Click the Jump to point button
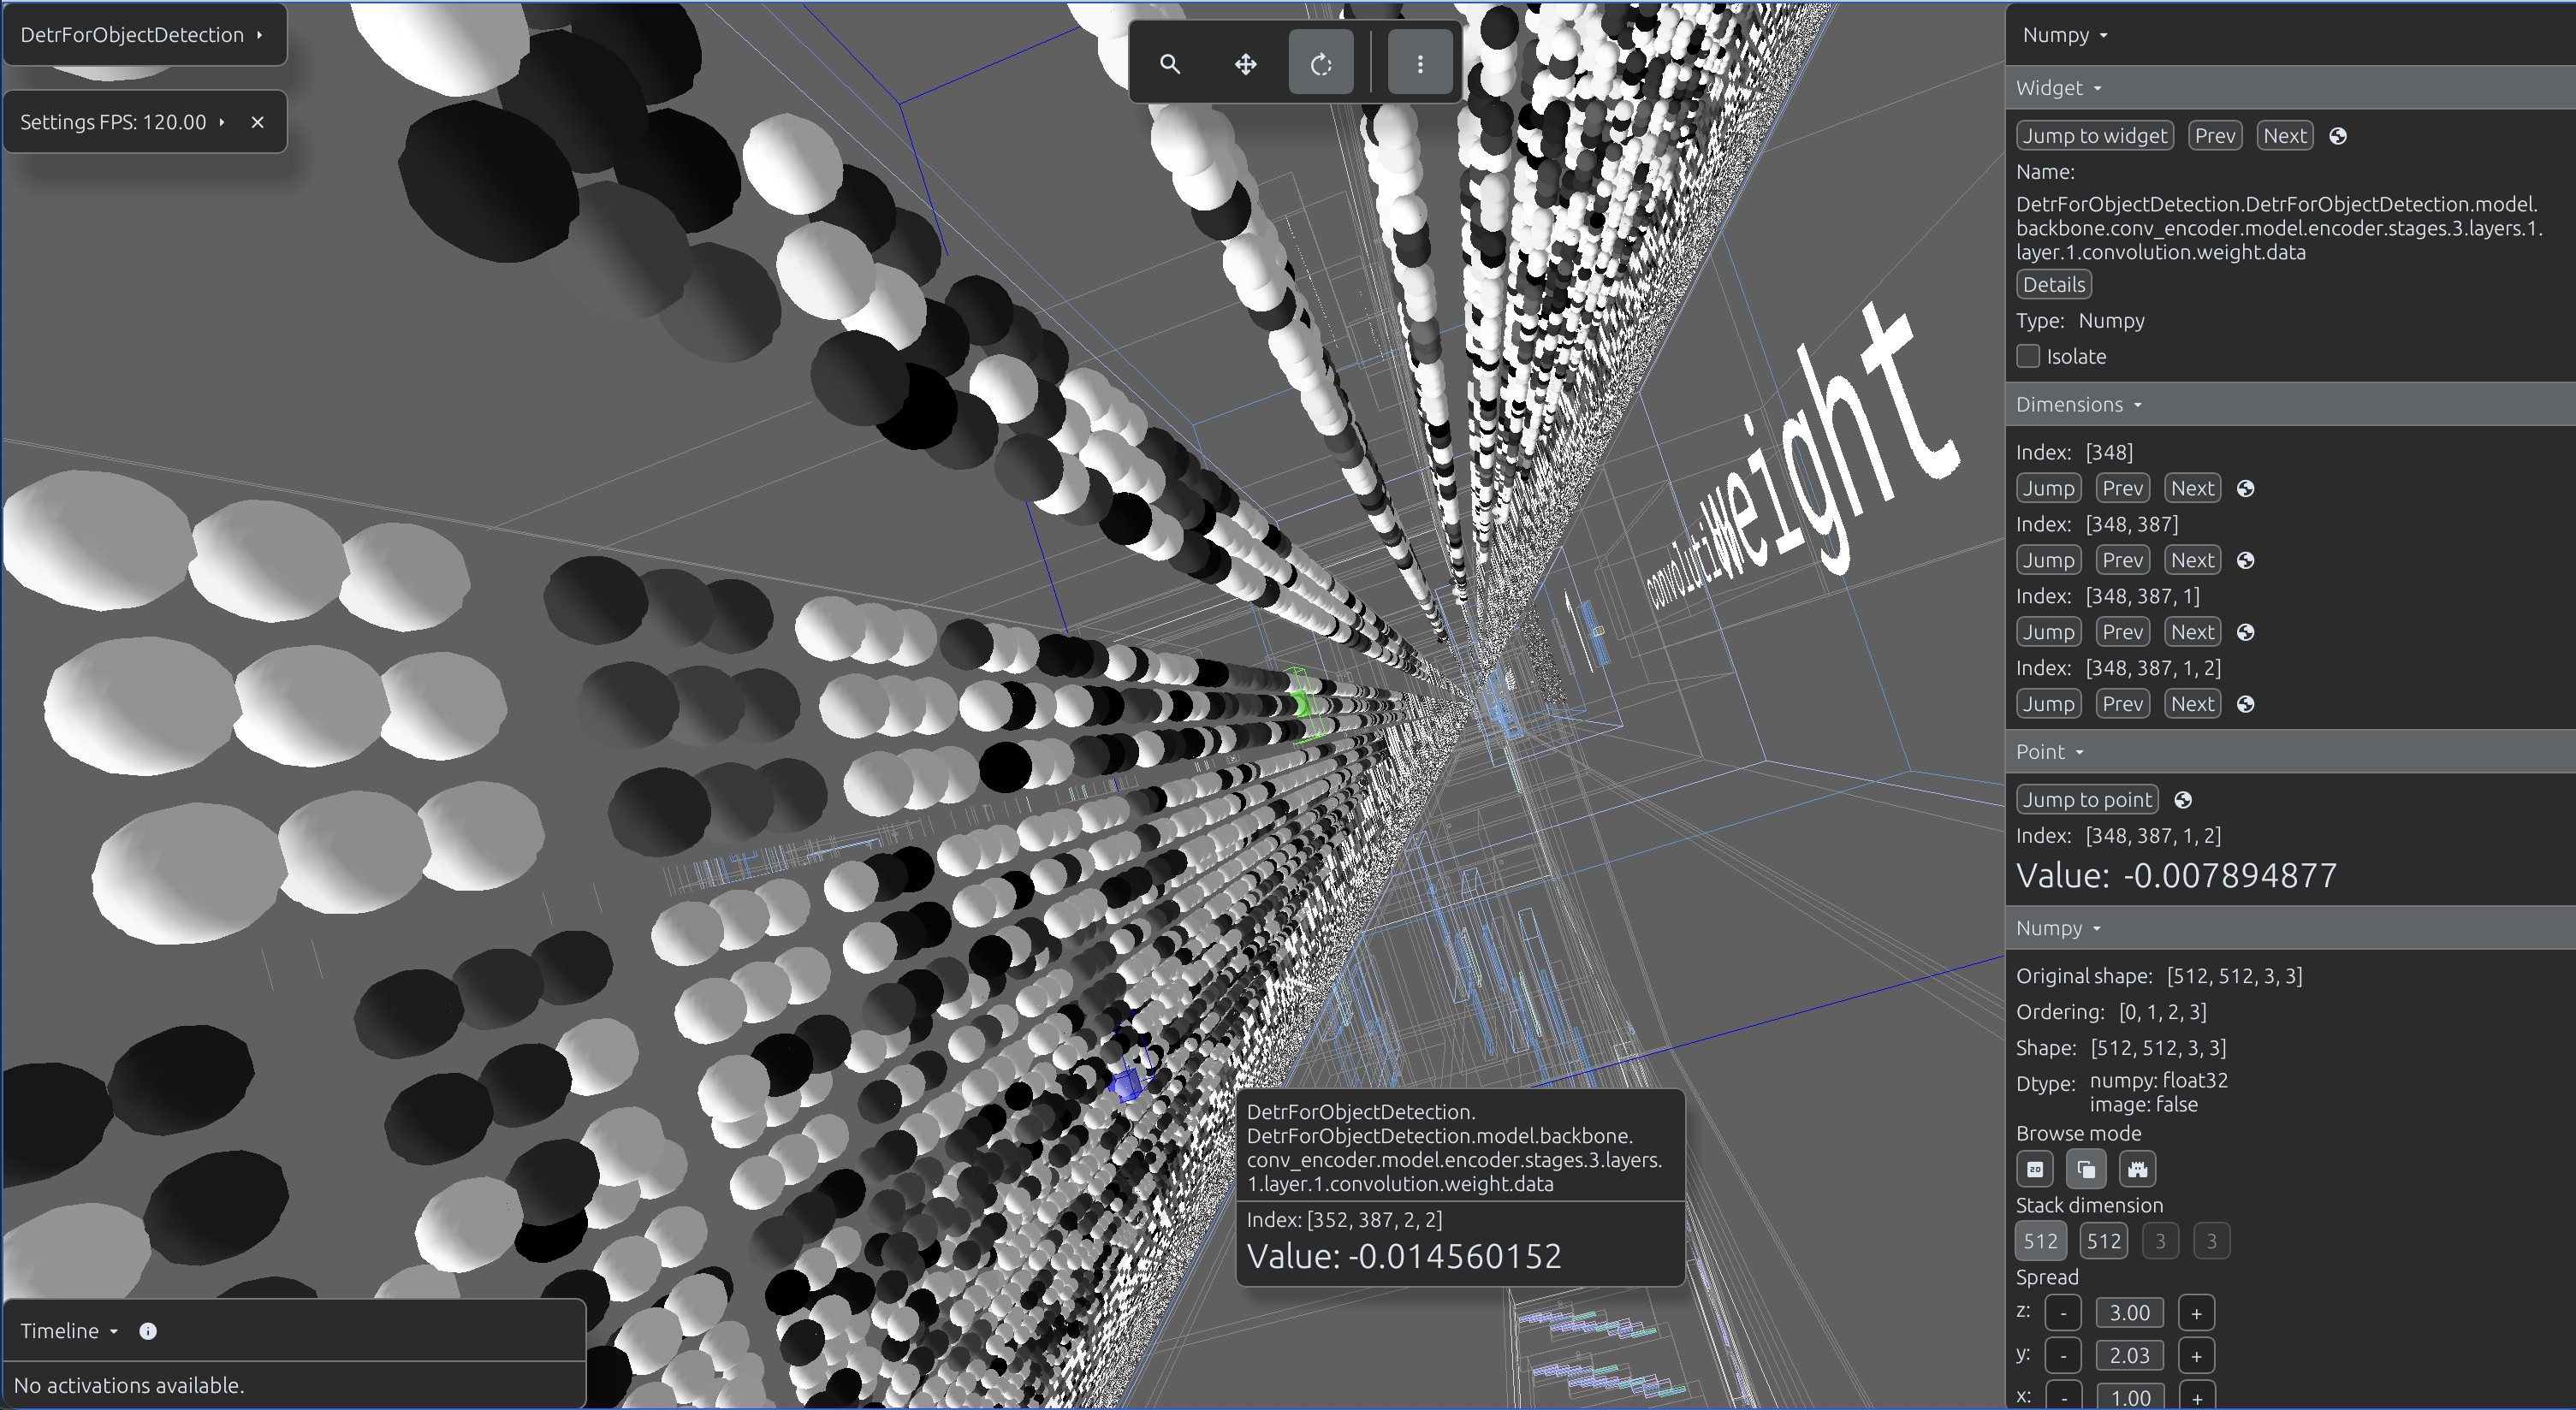 pos(2087,800)
